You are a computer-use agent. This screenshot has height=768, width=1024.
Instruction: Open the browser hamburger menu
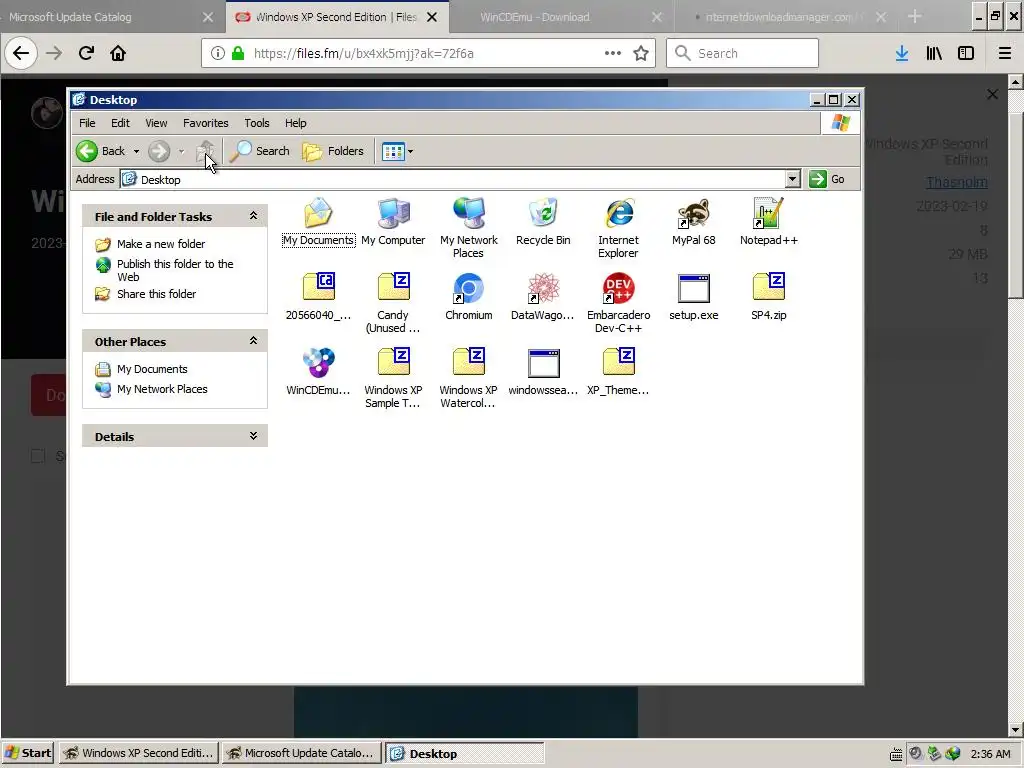pos(1004,53)
